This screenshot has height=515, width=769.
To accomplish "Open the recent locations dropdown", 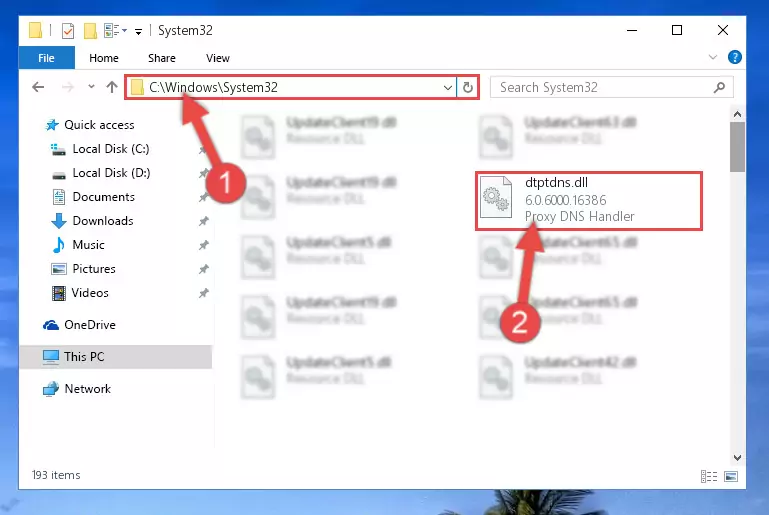I will 91,87.
